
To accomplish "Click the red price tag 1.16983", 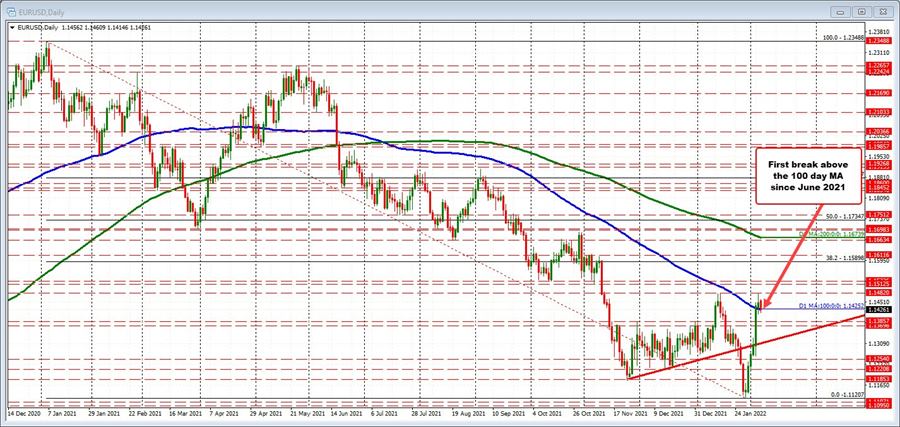I will (x=878, y=229).
